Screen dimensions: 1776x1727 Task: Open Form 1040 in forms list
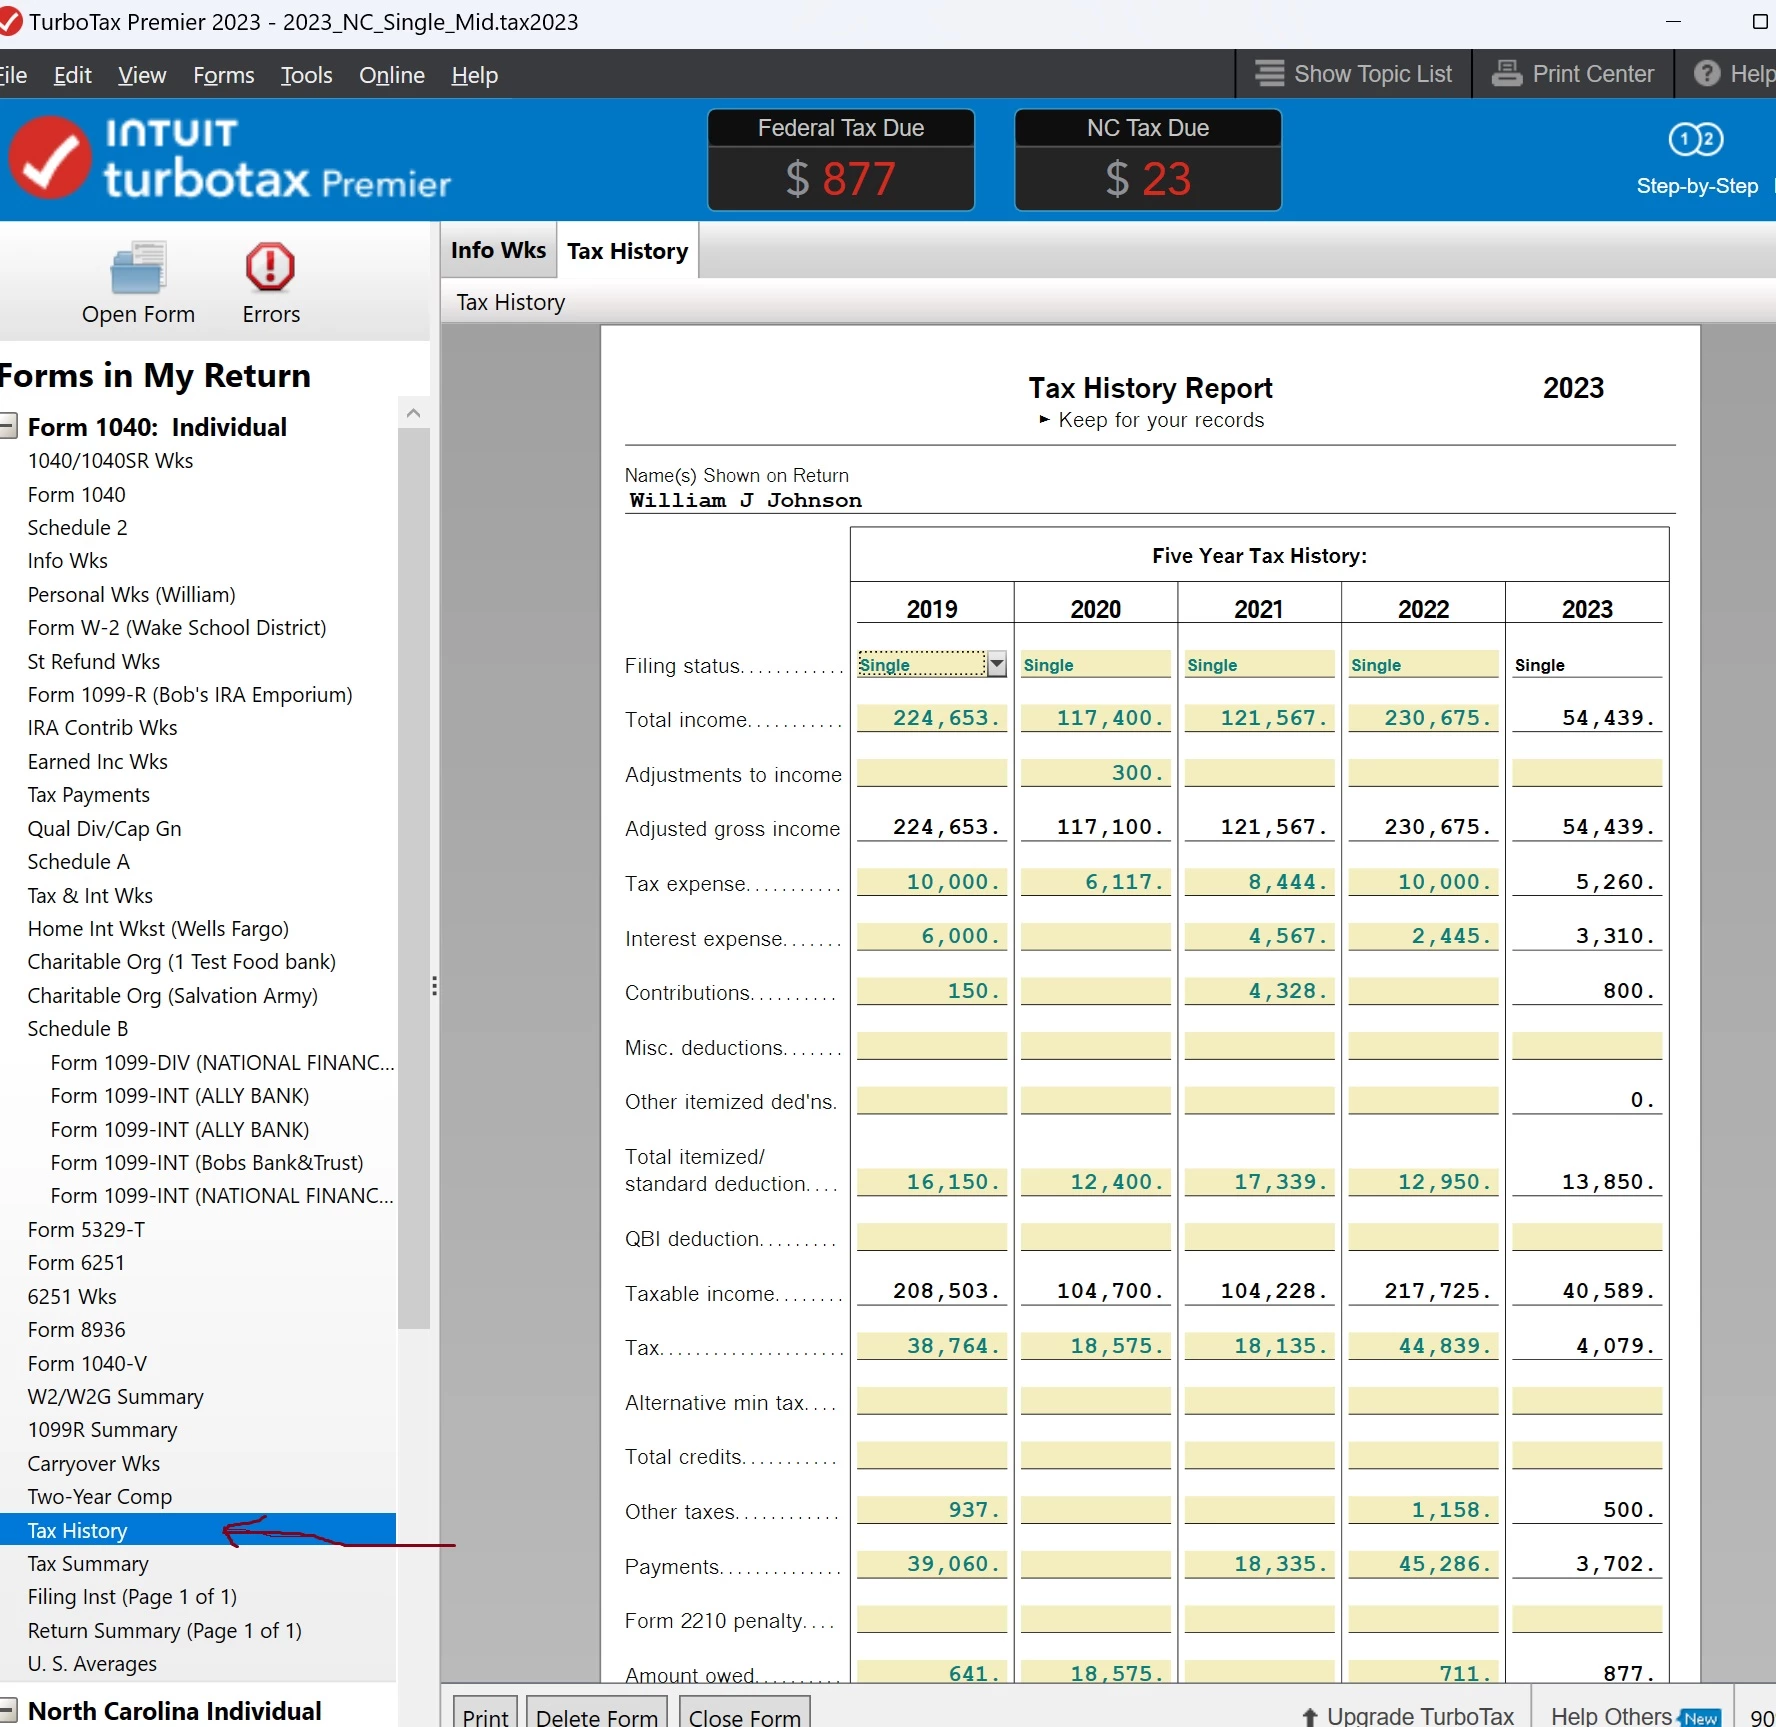tap(77, 494)
